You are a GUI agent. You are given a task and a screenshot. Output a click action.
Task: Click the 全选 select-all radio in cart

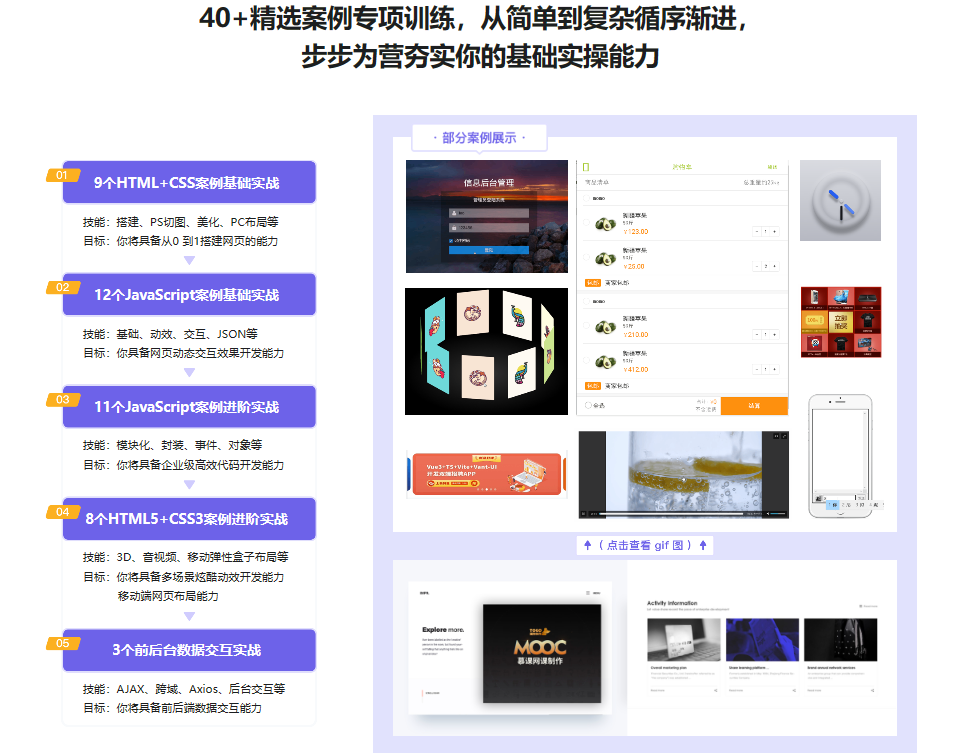(x=588, y=406)
